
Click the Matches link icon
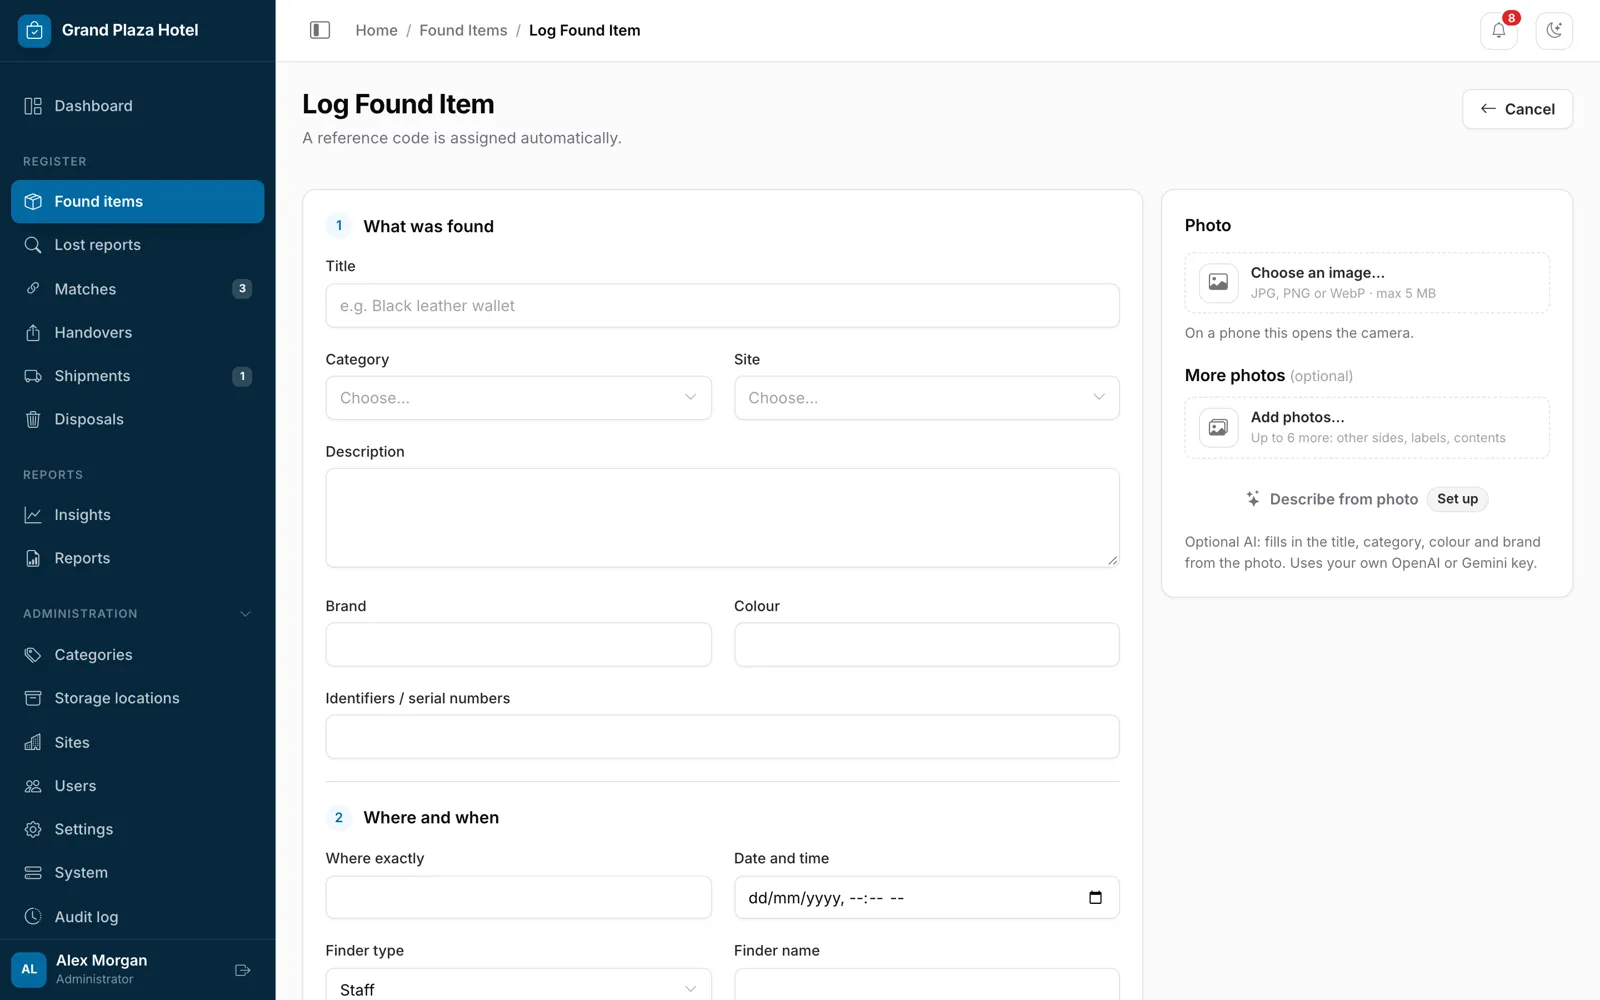pyautogui.click(x=33, y=289)
